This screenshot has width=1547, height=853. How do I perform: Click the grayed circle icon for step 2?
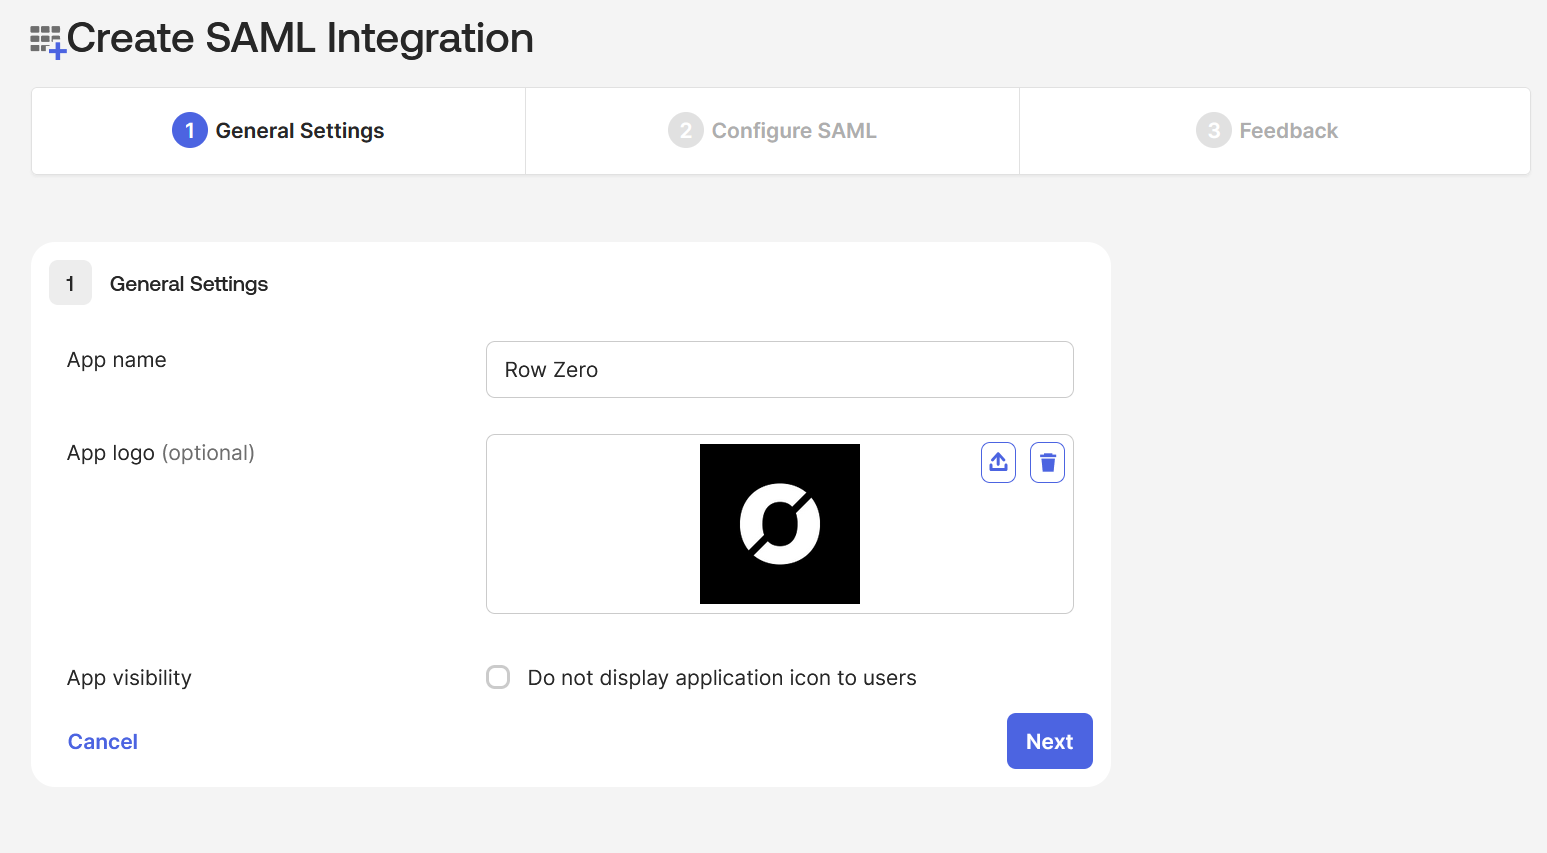685,130
